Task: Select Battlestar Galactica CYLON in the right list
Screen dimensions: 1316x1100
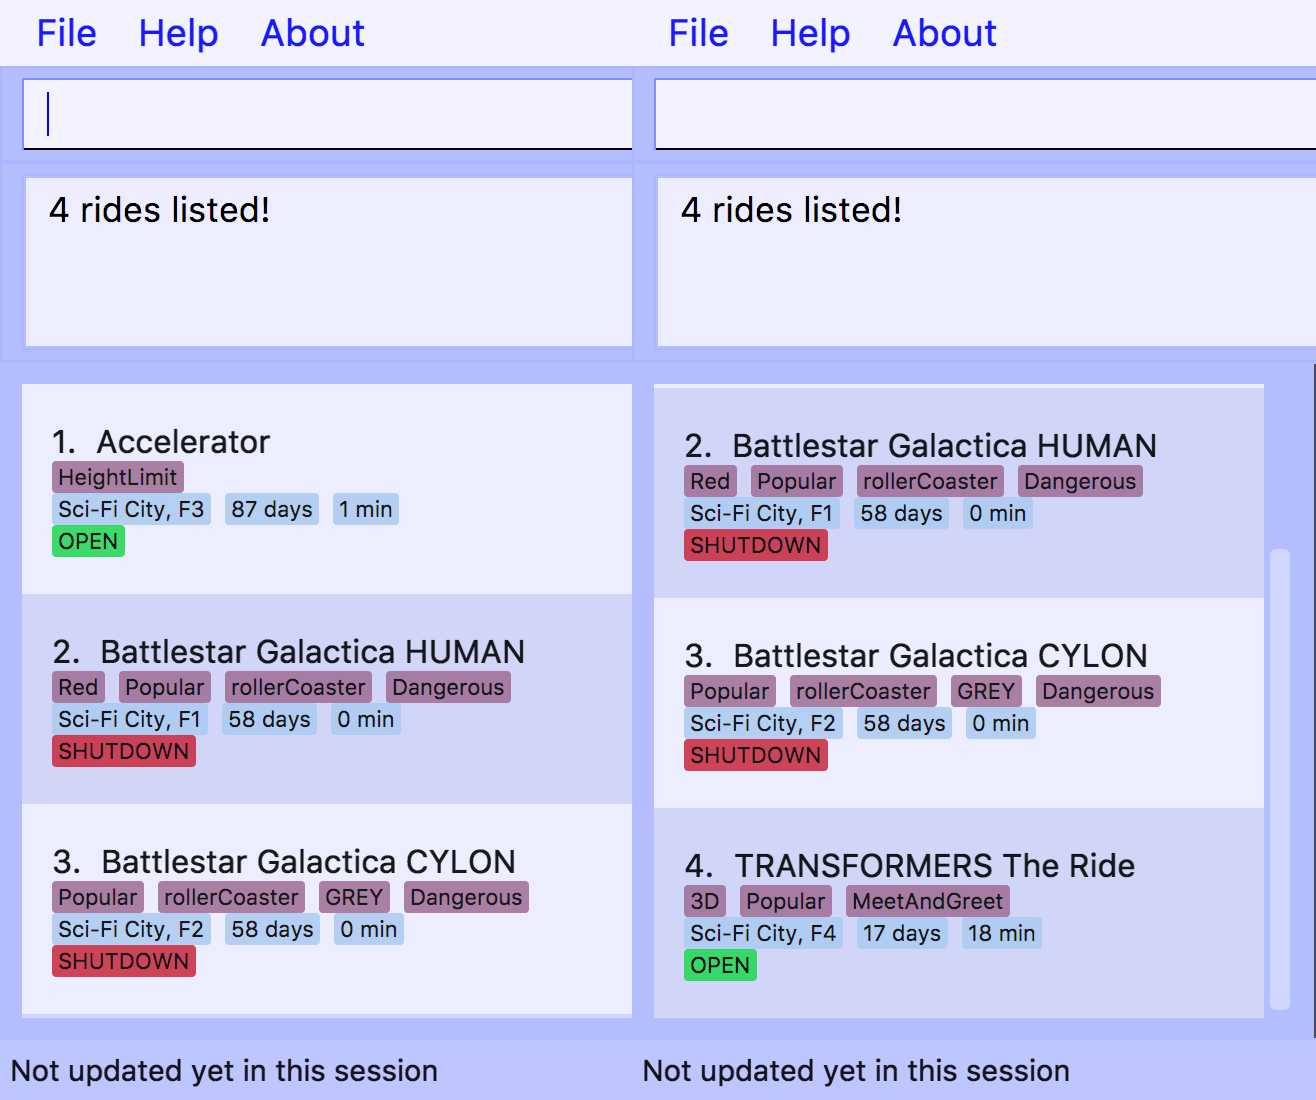Action: coord(959,703)
